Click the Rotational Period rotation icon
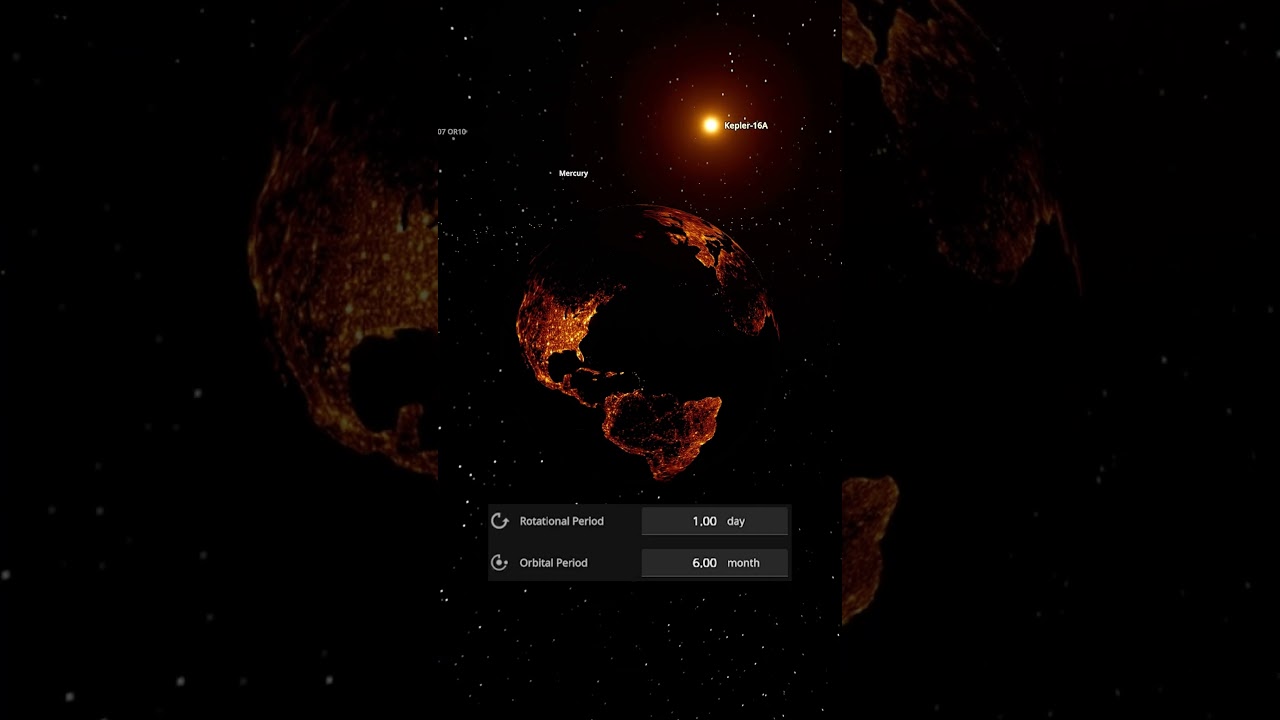 500,521
